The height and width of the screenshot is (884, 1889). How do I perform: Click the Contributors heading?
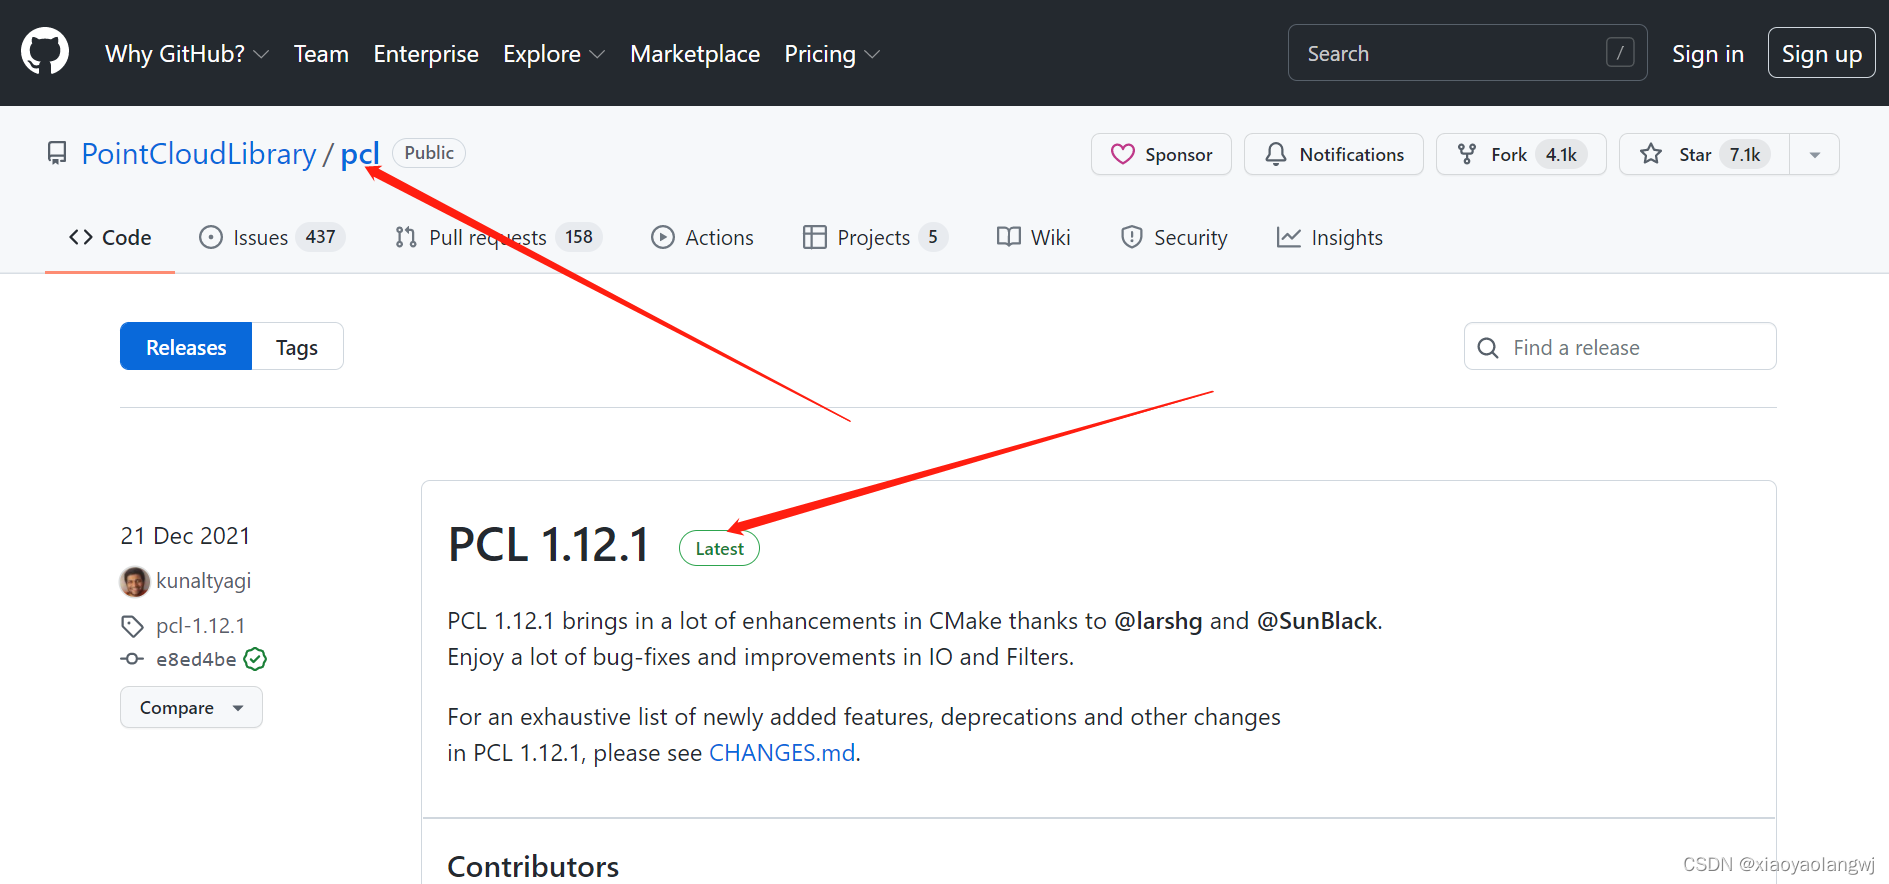pyautogui.click(x=533, y=866)
